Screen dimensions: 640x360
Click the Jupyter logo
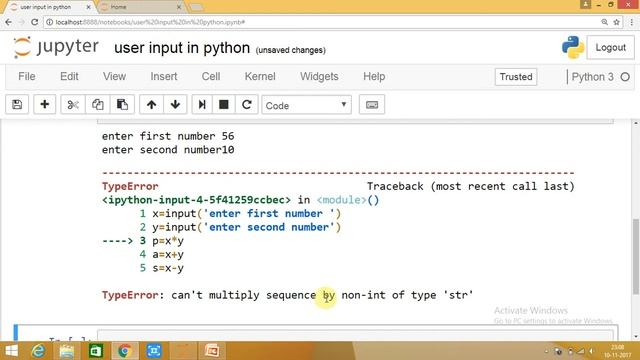[x=56, y=47]
